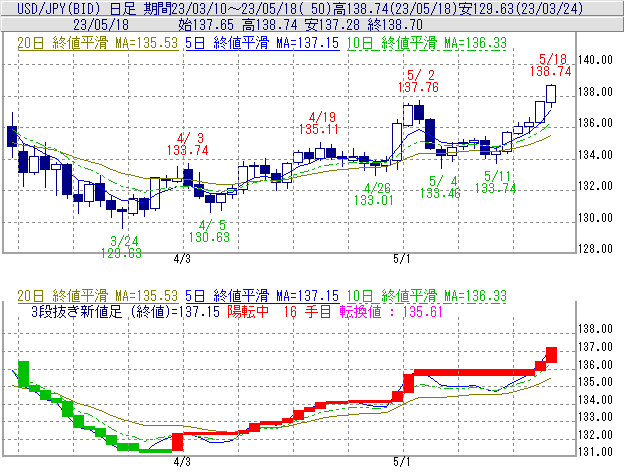Click the 128.00 price axis label
624x475 pixels.
(595, 249)
